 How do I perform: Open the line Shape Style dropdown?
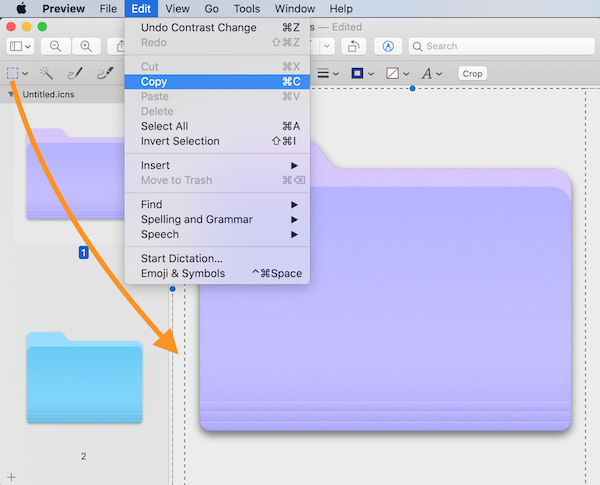(328, 73)
